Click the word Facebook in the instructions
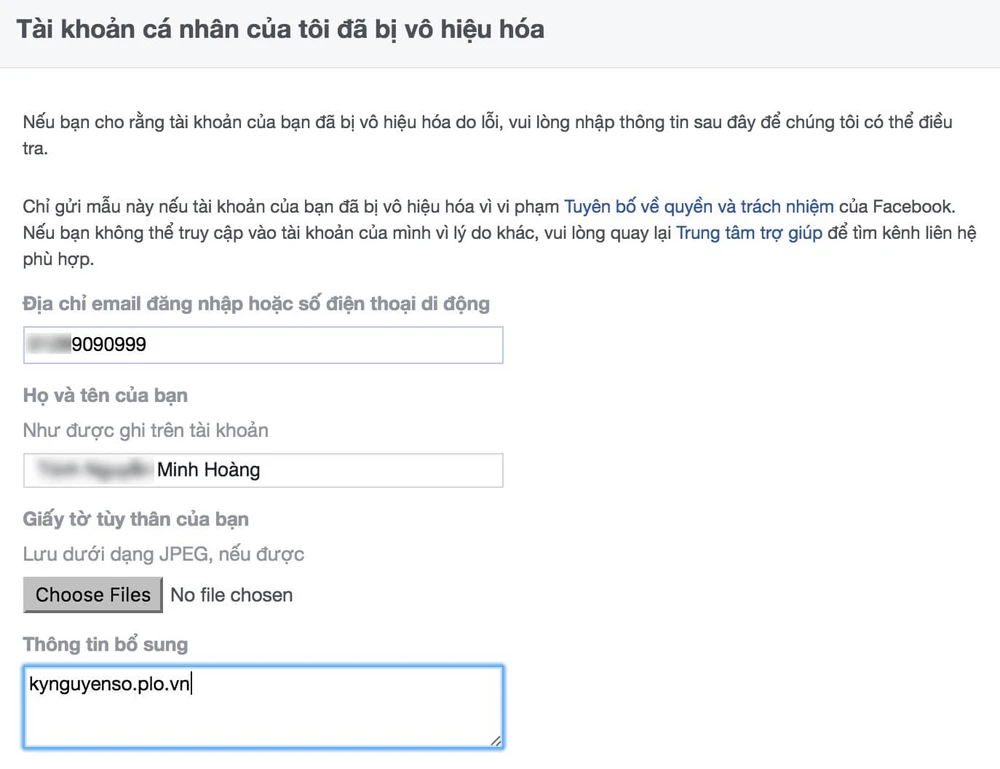The image size is (1000, 769). click(x=892, y=206)
